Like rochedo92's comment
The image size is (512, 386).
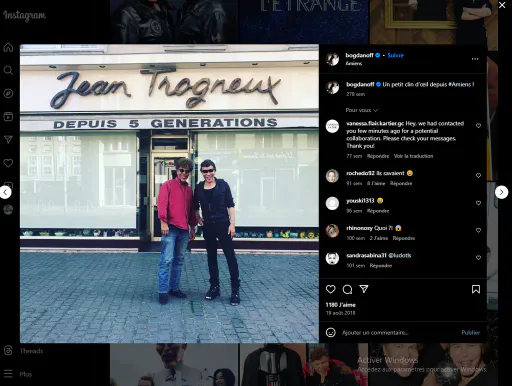pyautogui.click(x=478, y=175)
